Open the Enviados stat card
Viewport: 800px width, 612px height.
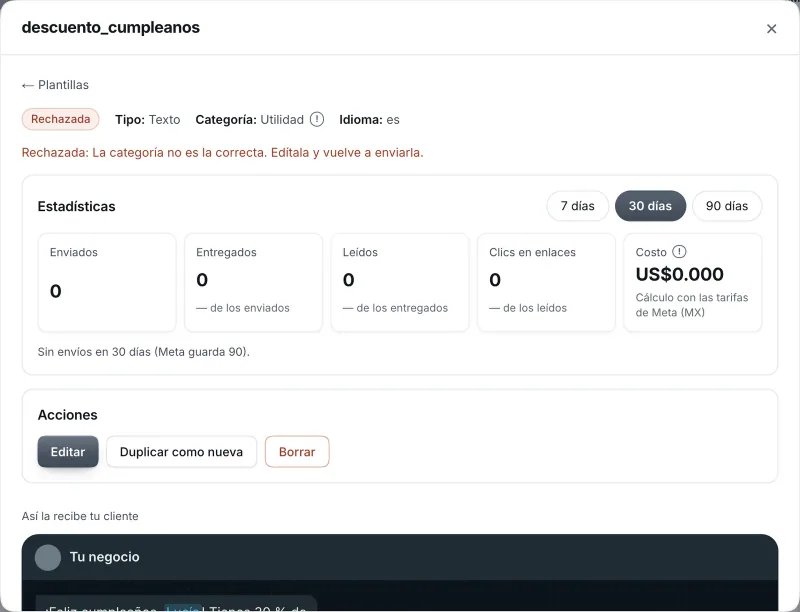pyautogui.click(x=107, y=283)
